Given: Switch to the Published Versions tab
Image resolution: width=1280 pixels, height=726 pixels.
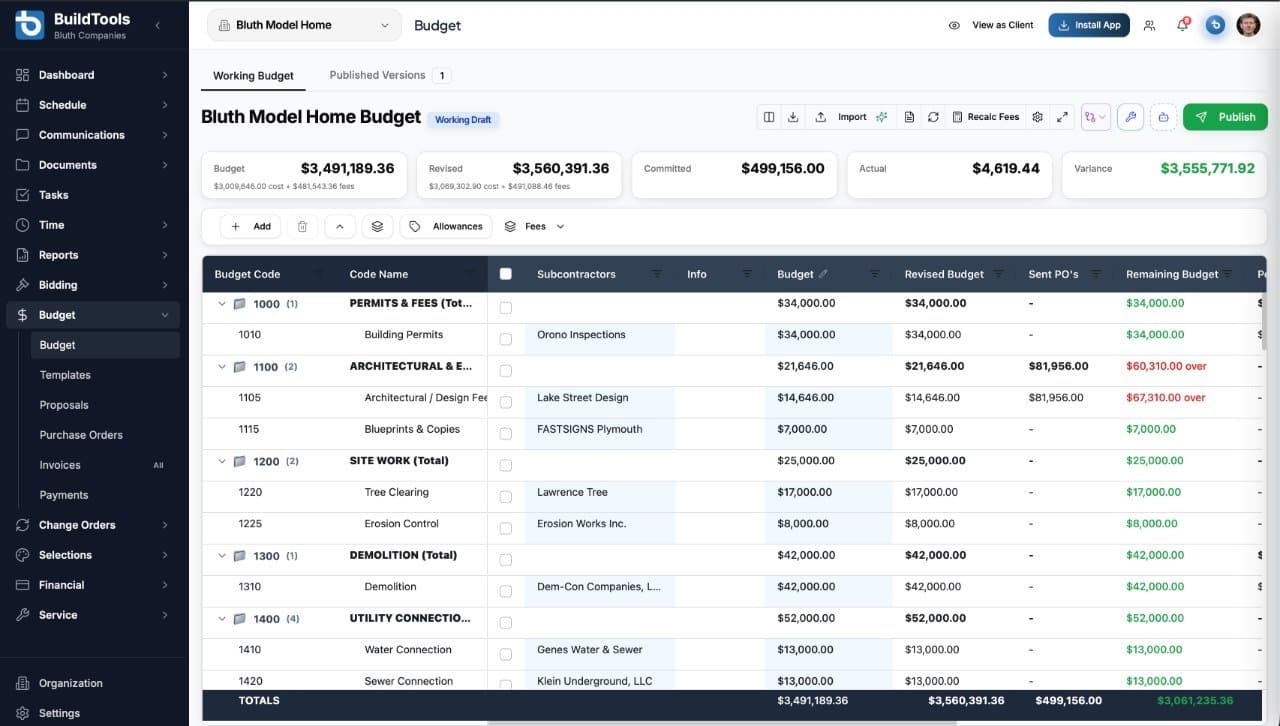Looking at the screenshot, I should pyautogui.click(x=389, y=75).
